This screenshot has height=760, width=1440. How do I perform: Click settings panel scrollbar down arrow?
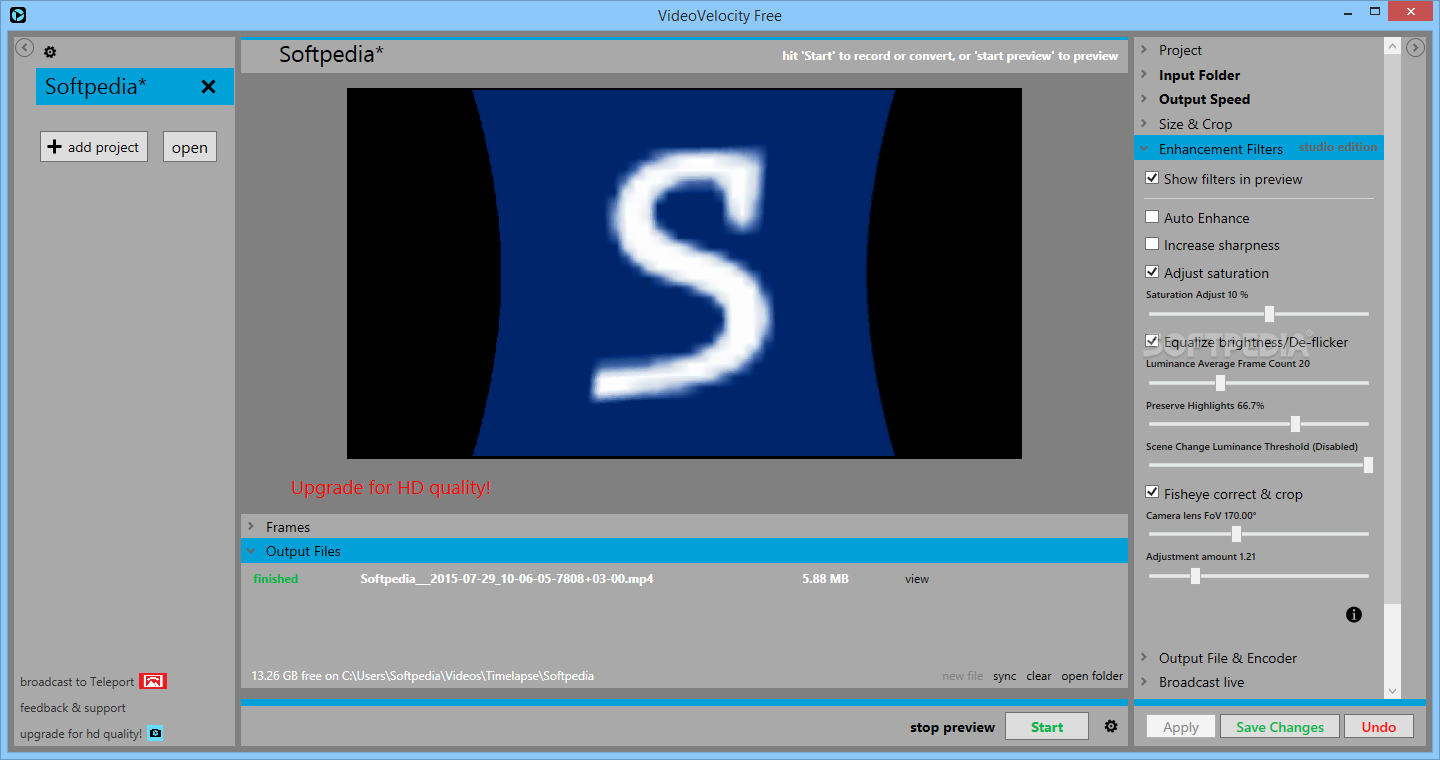pyautogui.click(x=1392, y=691)
